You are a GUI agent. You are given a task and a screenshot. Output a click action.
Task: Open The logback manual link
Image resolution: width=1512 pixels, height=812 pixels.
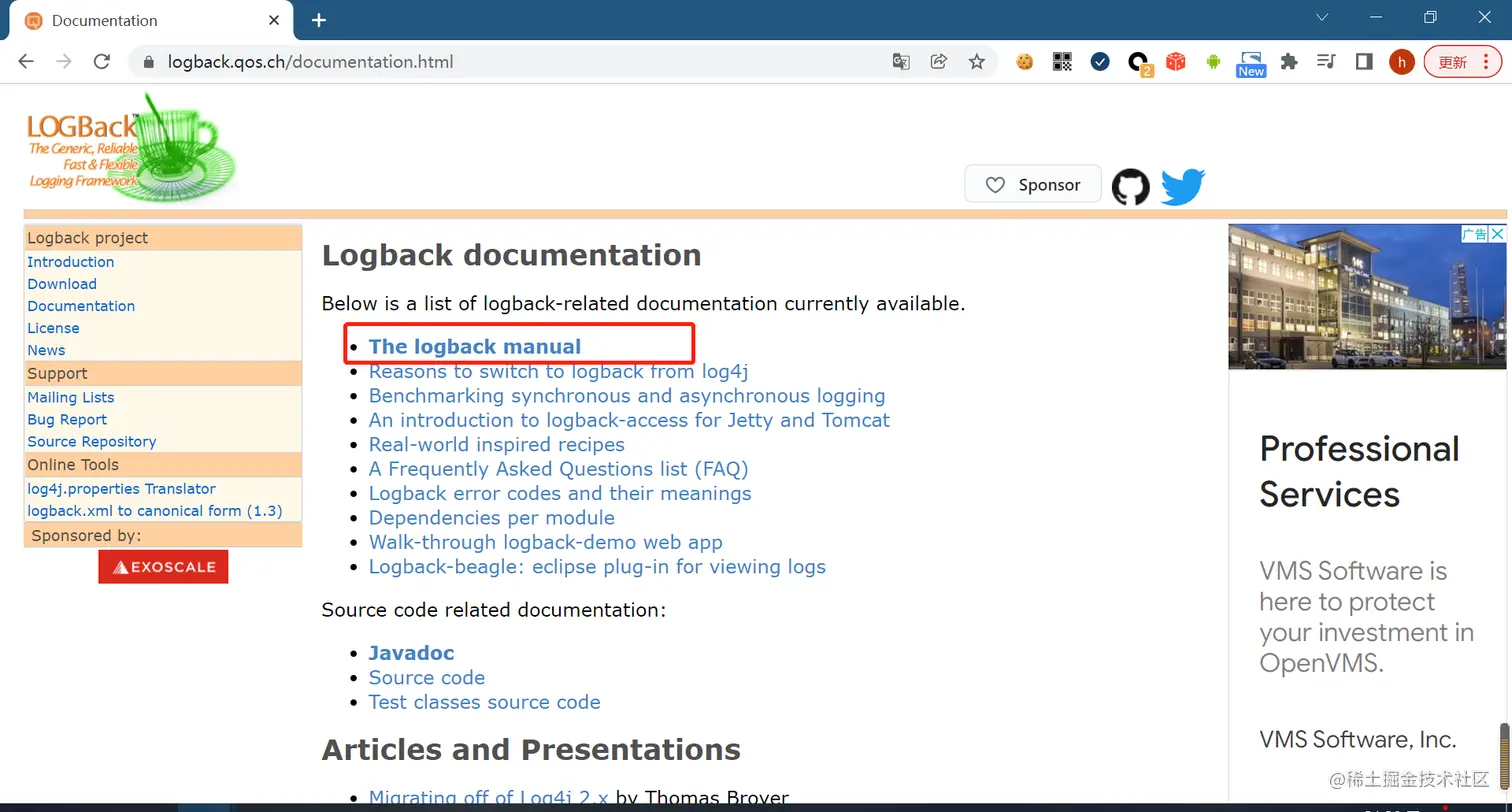click(475, 346)
